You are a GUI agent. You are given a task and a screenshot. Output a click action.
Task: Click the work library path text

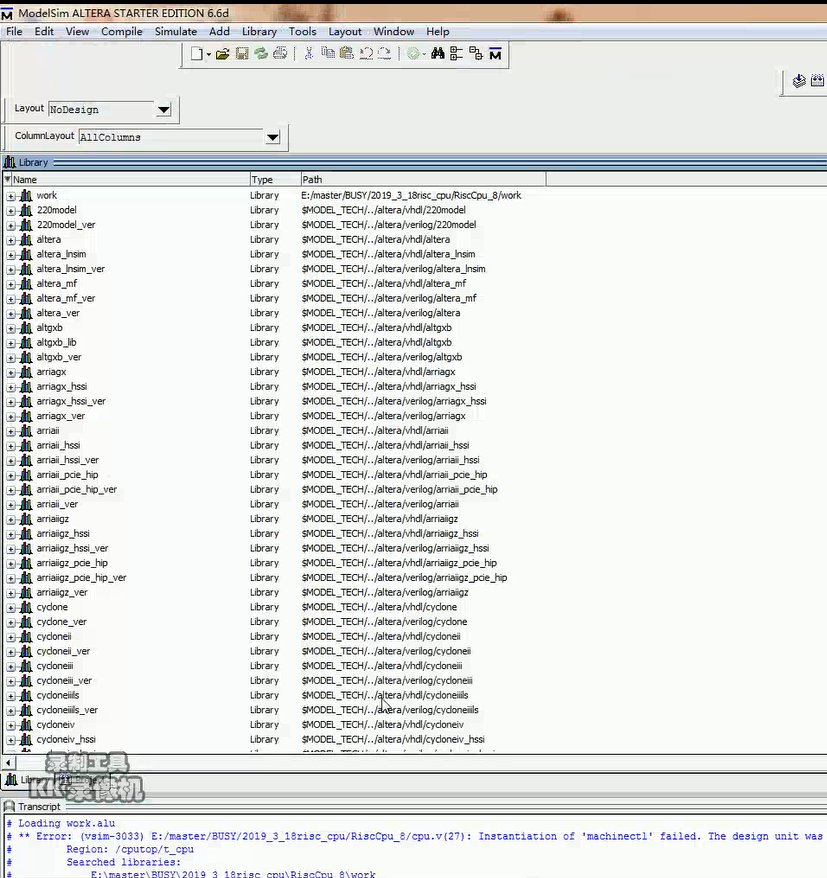click(x=411, y=195)
